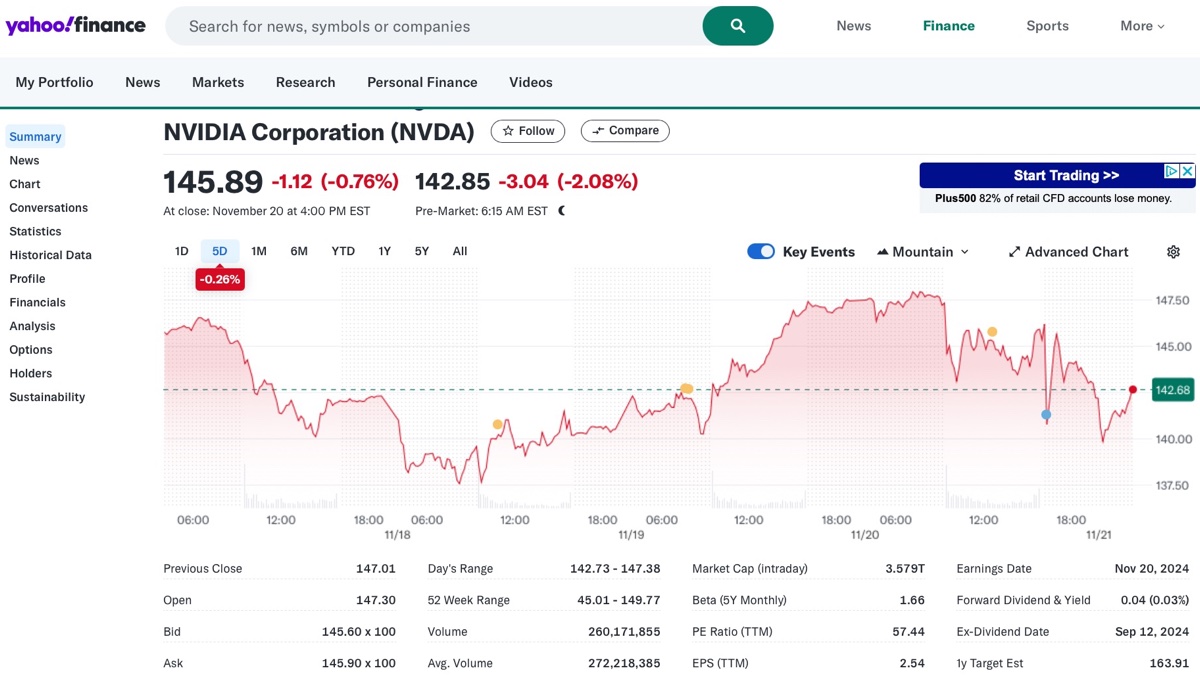Click the green search magnifying glass icon
The image size is (1200, 676).
pyautogui.click(x=738, y=25)
